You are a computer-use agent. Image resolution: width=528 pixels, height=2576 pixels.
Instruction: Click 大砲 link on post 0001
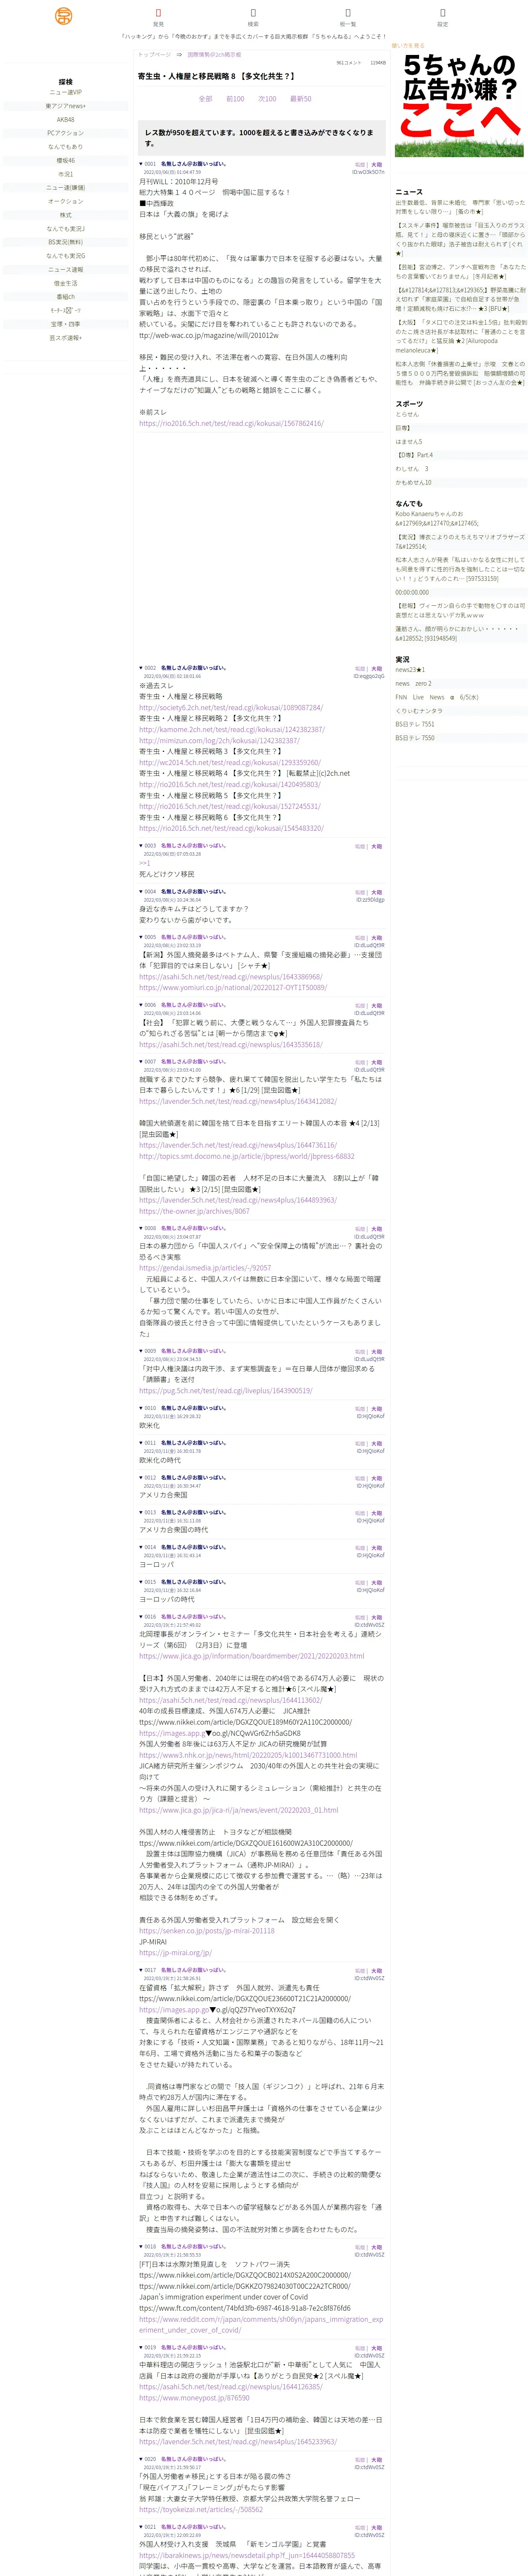(377, 164)
